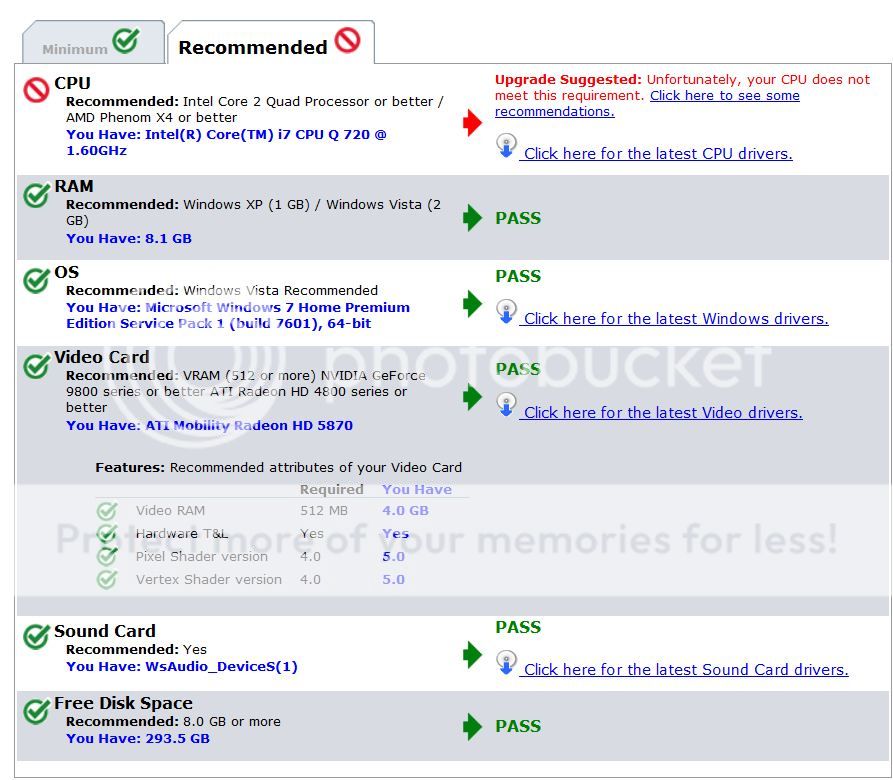The width and height of the screenshot is (893, 780).
Task: Click 'You Have: WsAudio_DeviceS(1)' text
Action: [182, 667]
